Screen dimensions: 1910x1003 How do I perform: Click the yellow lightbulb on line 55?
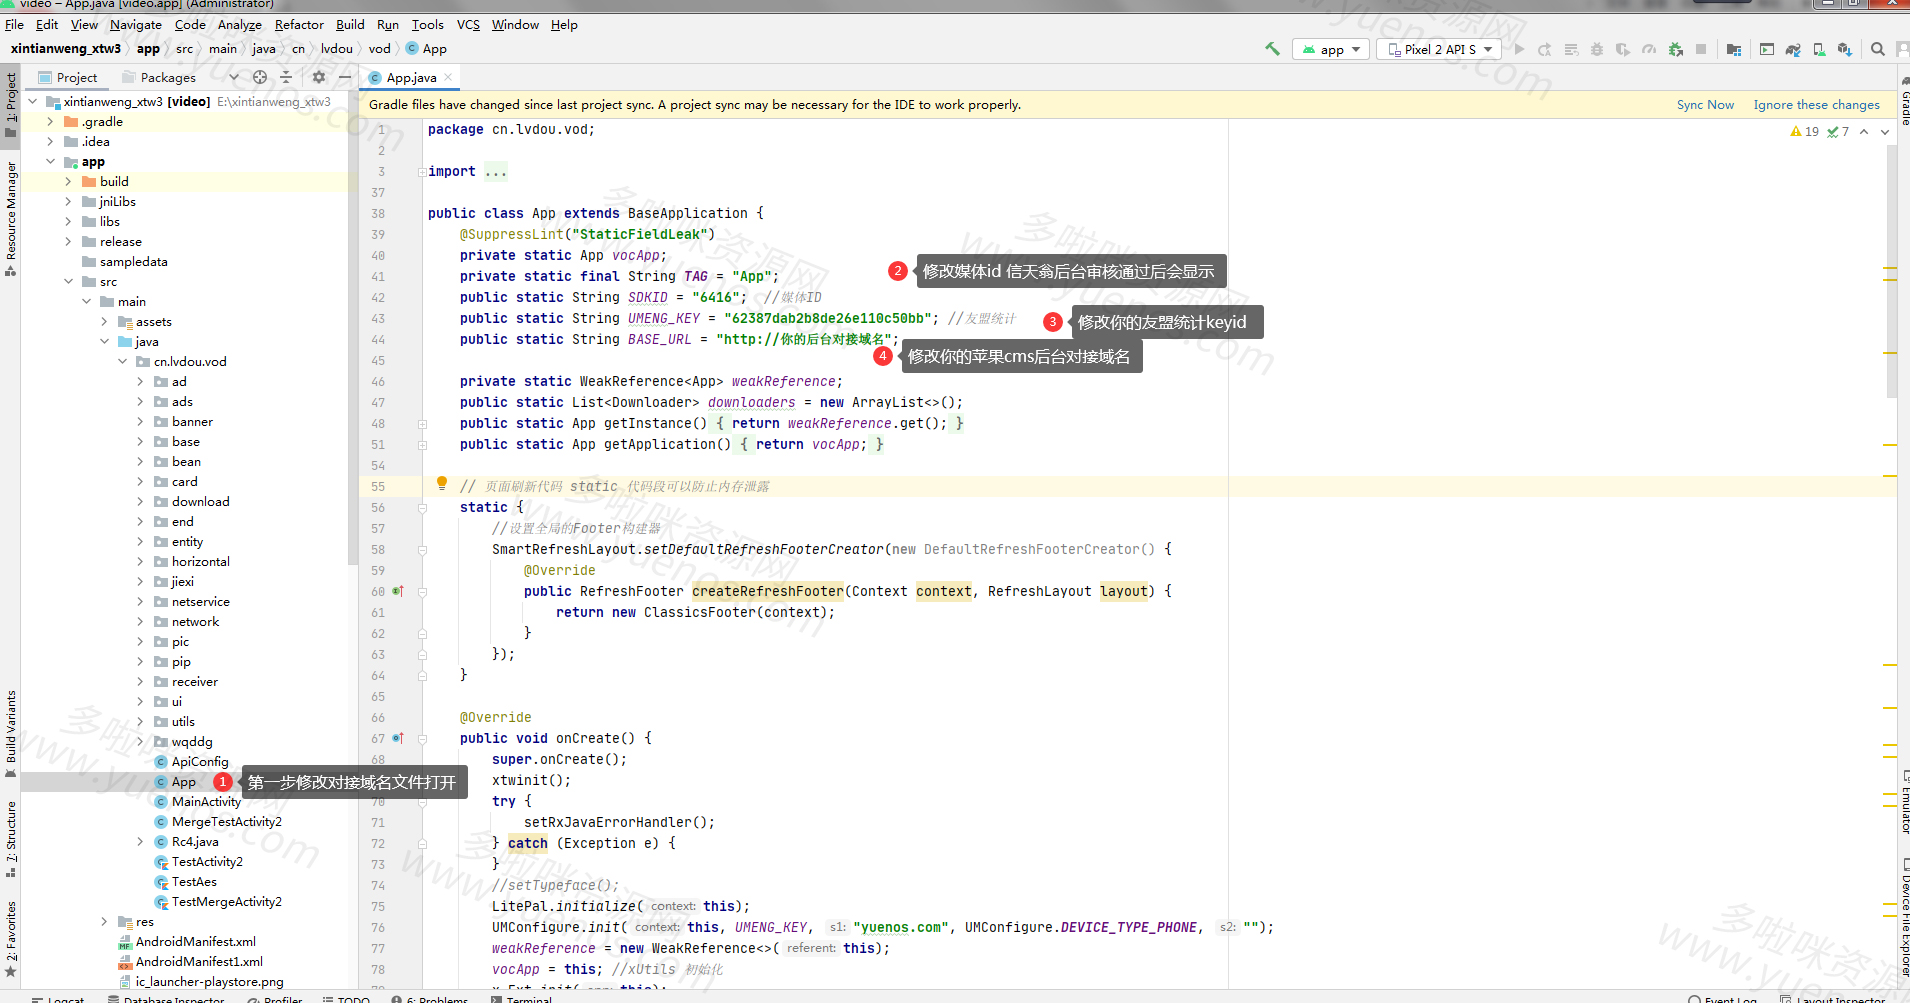442,484
